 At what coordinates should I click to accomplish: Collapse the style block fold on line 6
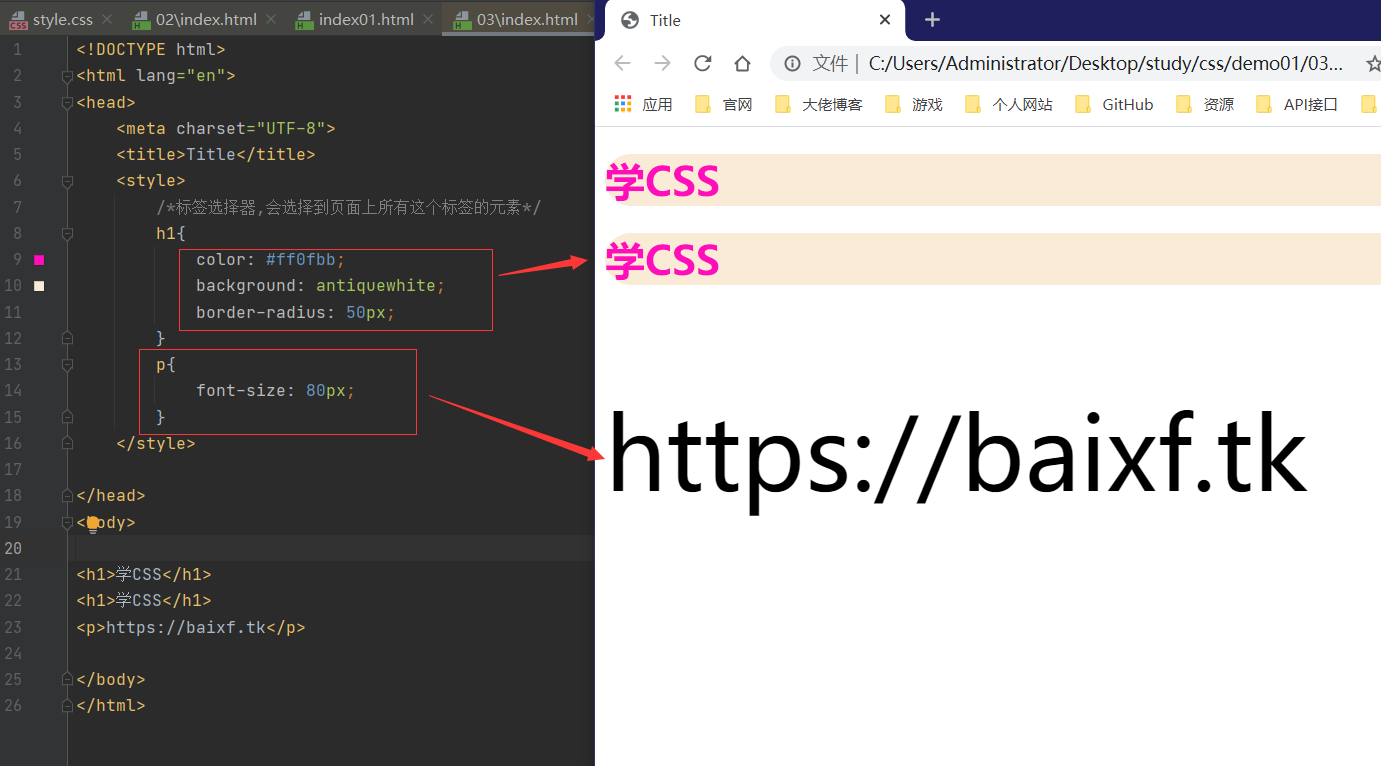67,181
